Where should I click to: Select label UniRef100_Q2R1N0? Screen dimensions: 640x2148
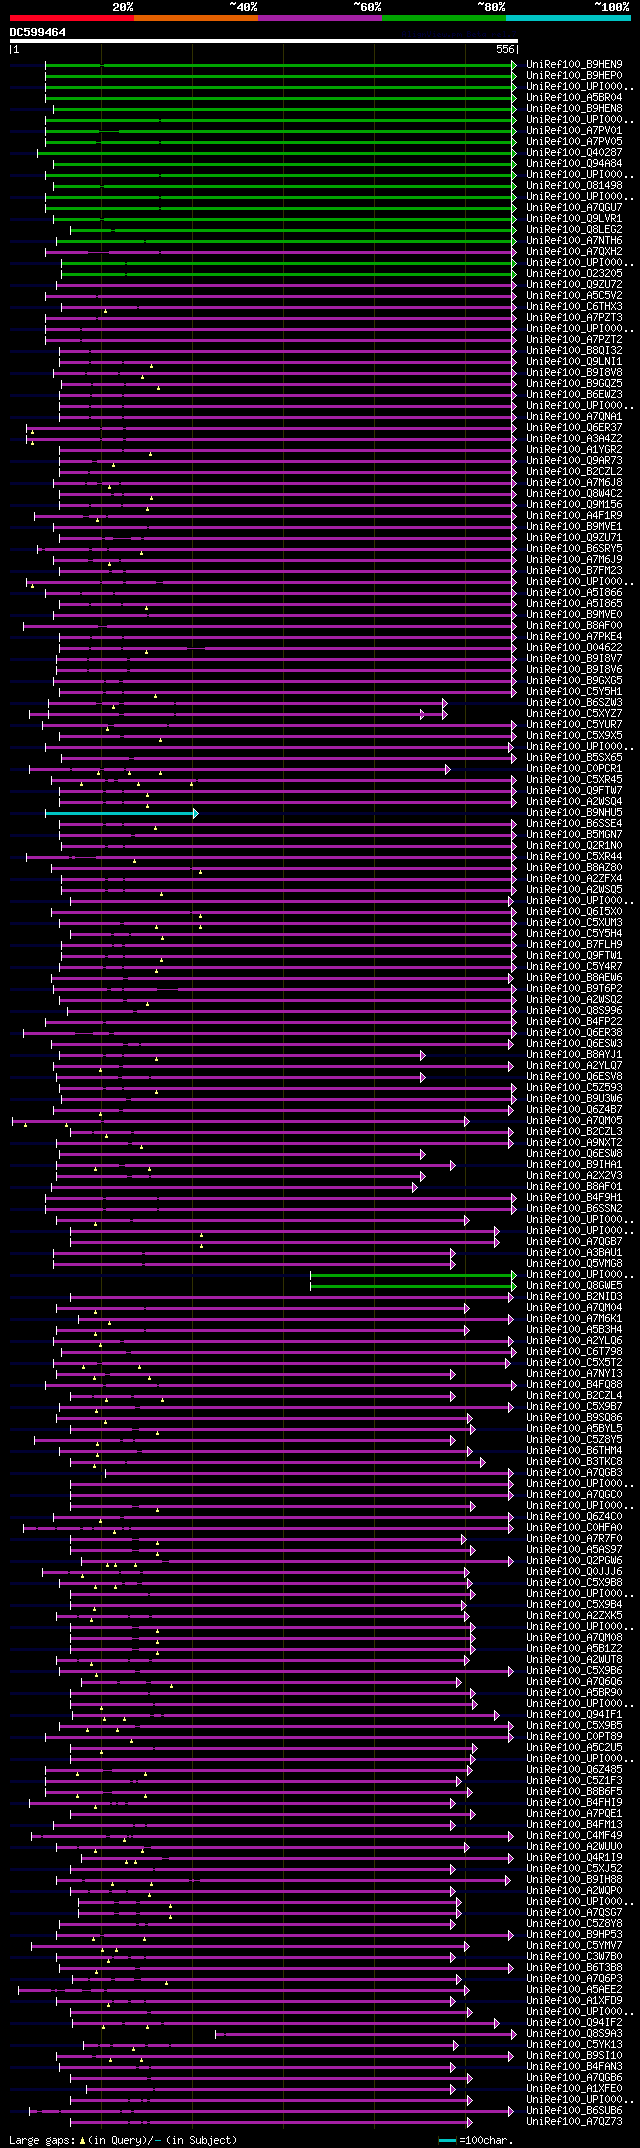(574, 846)
